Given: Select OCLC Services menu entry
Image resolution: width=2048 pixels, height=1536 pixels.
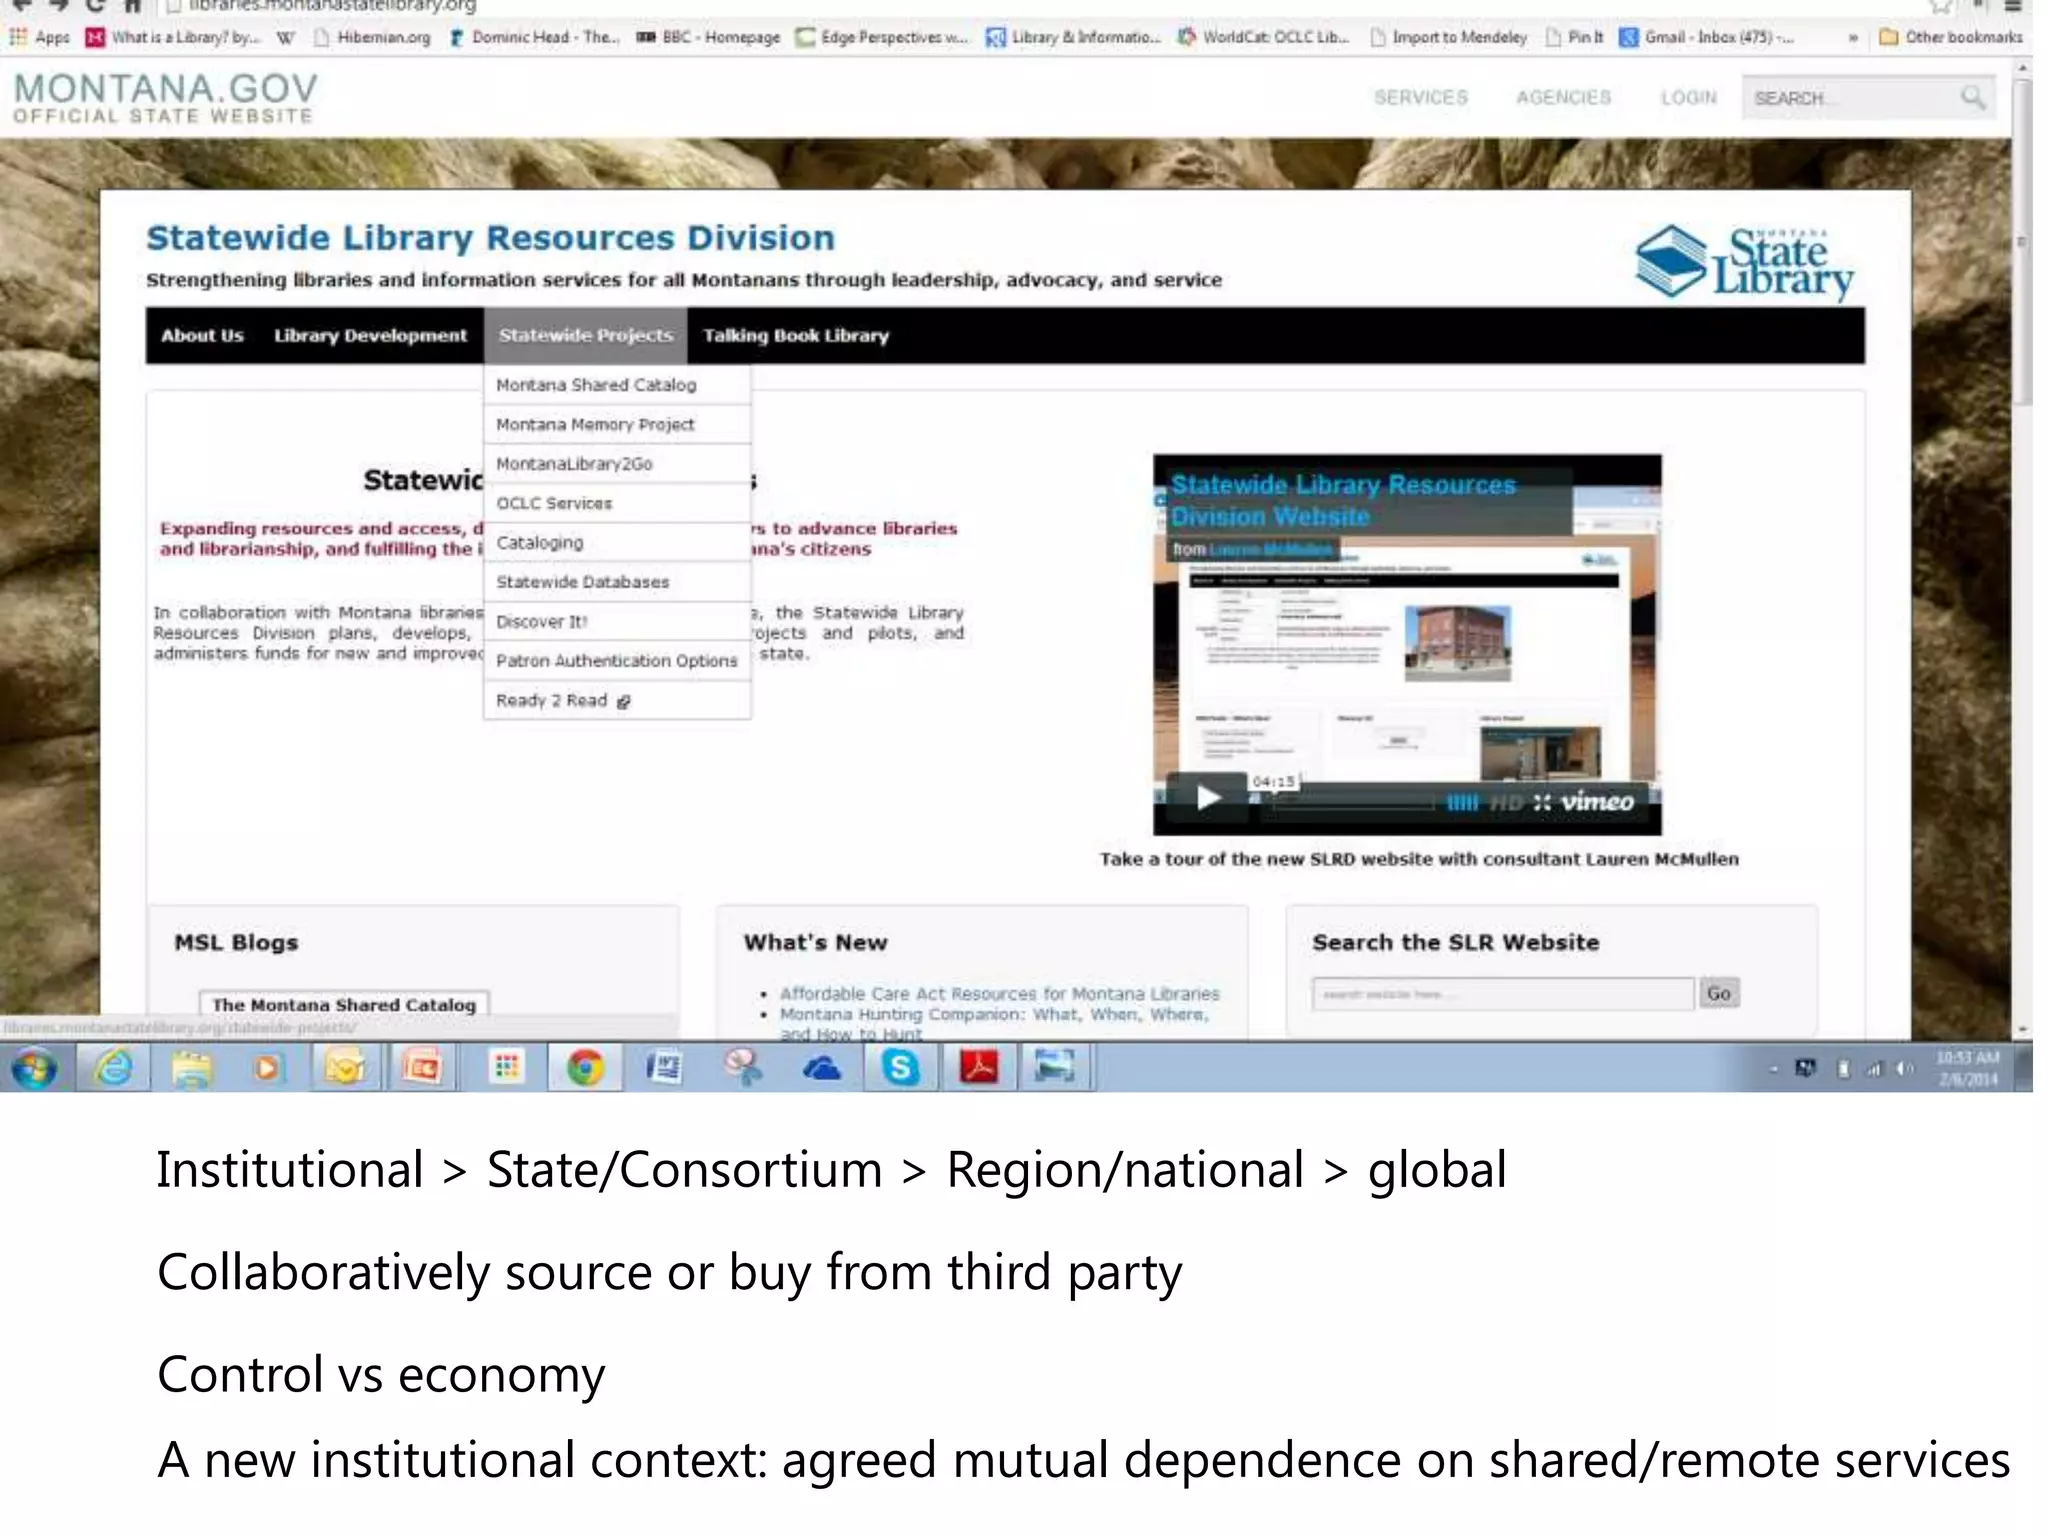Looking at the screenshot, I should (617, 503).
